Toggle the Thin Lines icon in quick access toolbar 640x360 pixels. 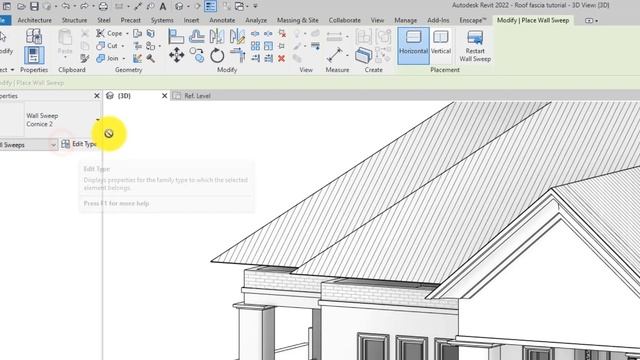pos(210,6)
